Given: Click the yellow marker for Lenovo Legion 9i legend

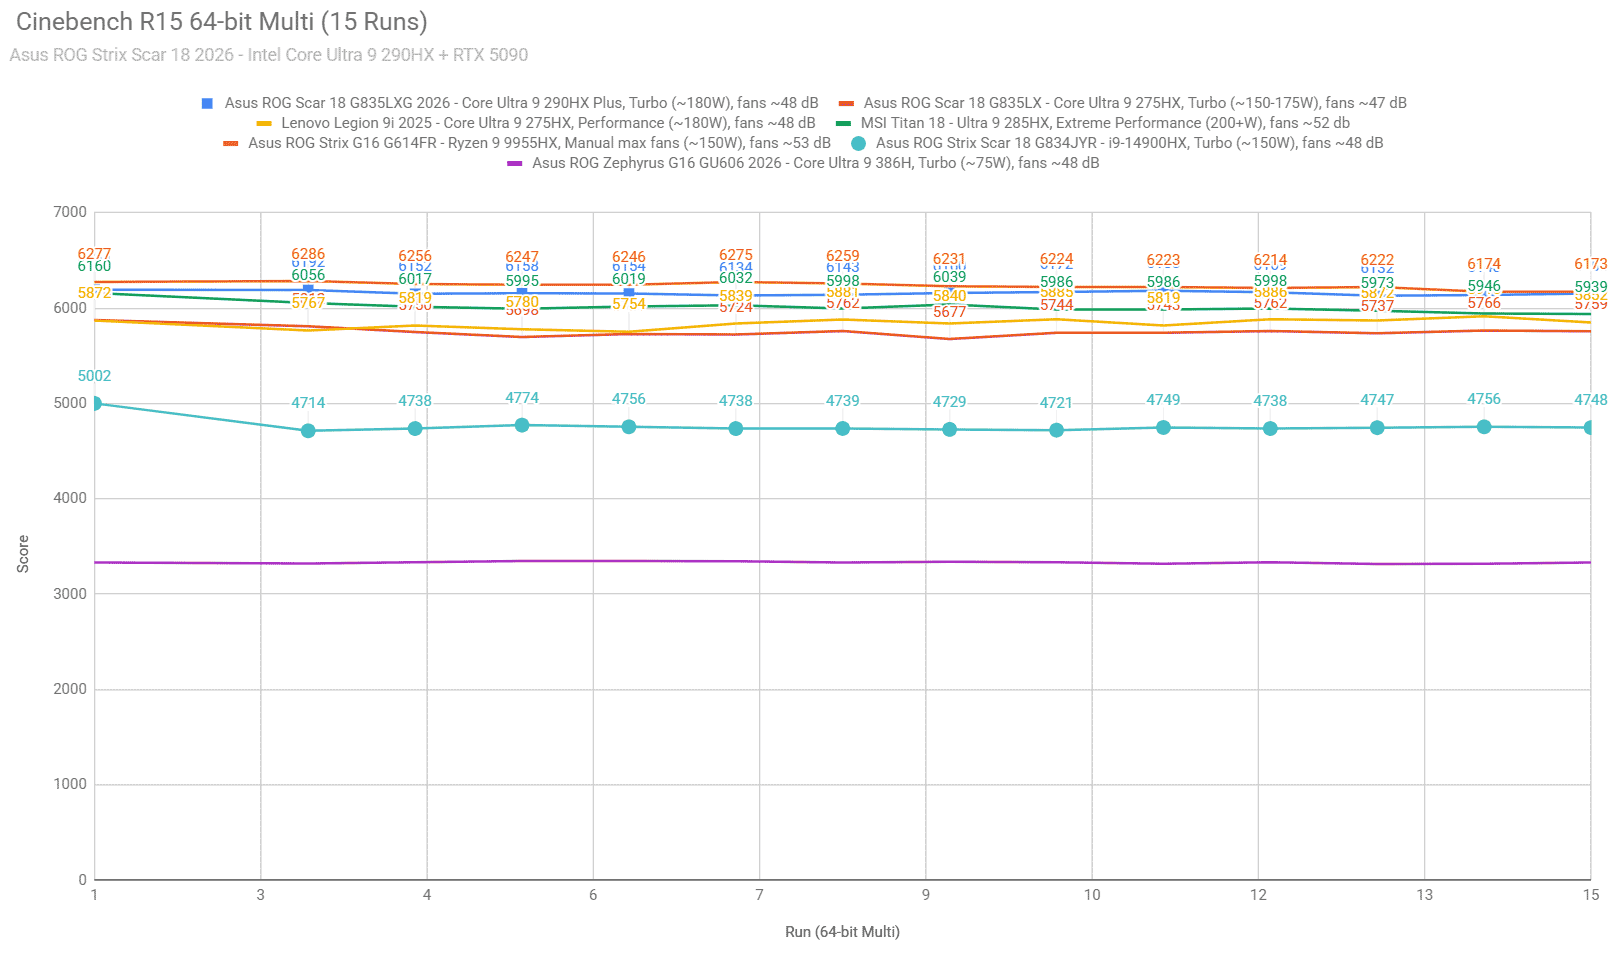Looking at the screenshot, I should point(264,123).
